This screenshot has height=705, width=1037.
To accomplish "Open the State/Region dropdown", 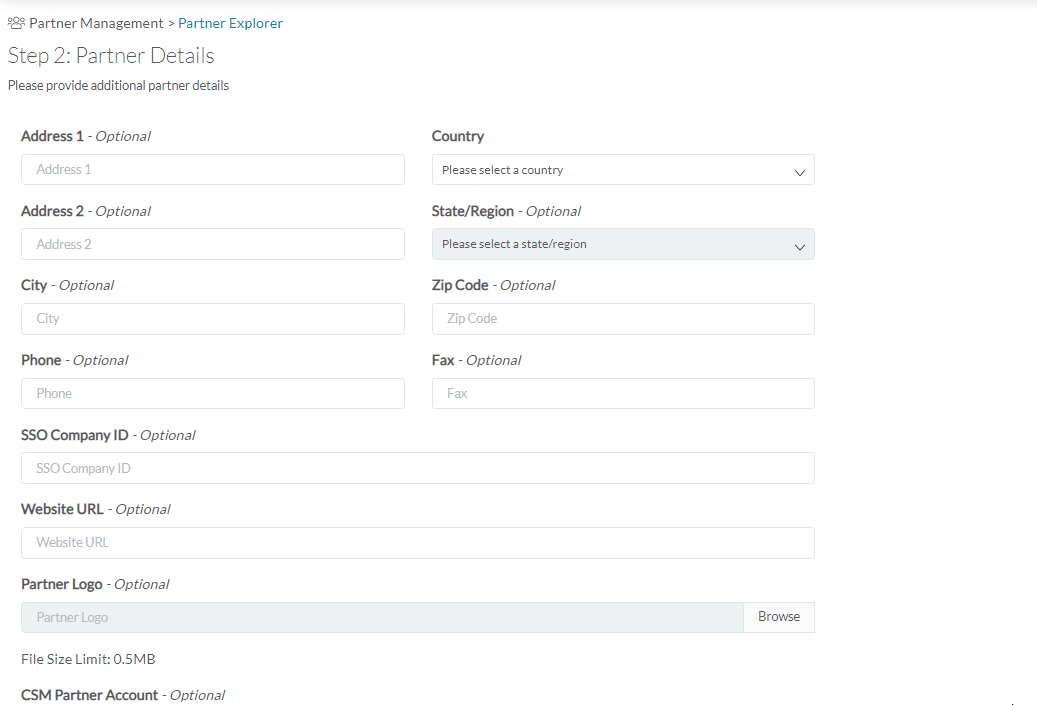I will [x=622, y=244].
